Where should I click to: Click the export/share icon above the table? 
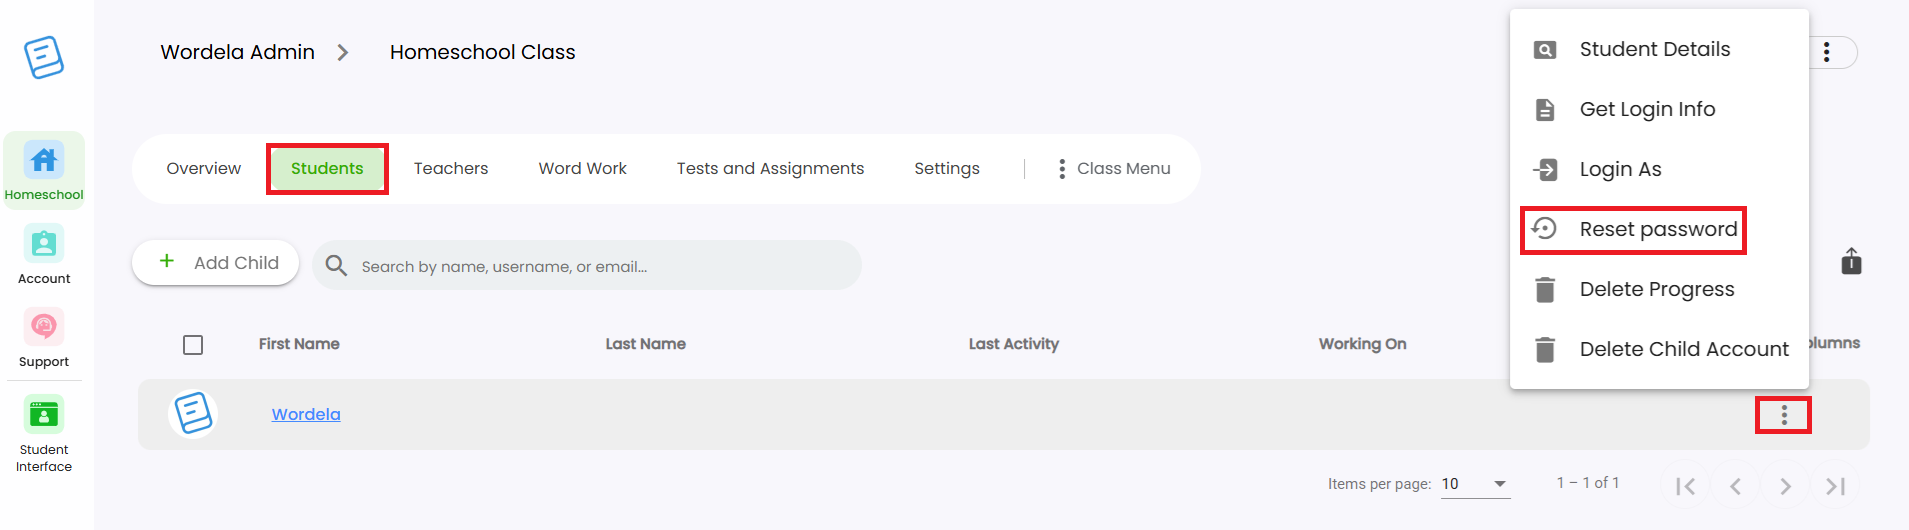click(x=1851, y=262)
